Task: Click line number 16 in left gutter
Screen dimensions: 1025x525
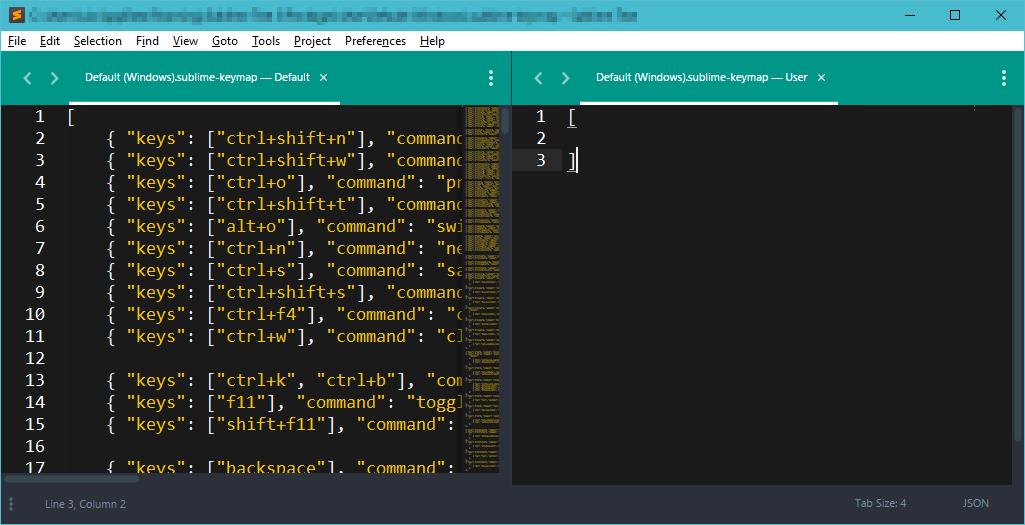Action: [x=35, y=447]
